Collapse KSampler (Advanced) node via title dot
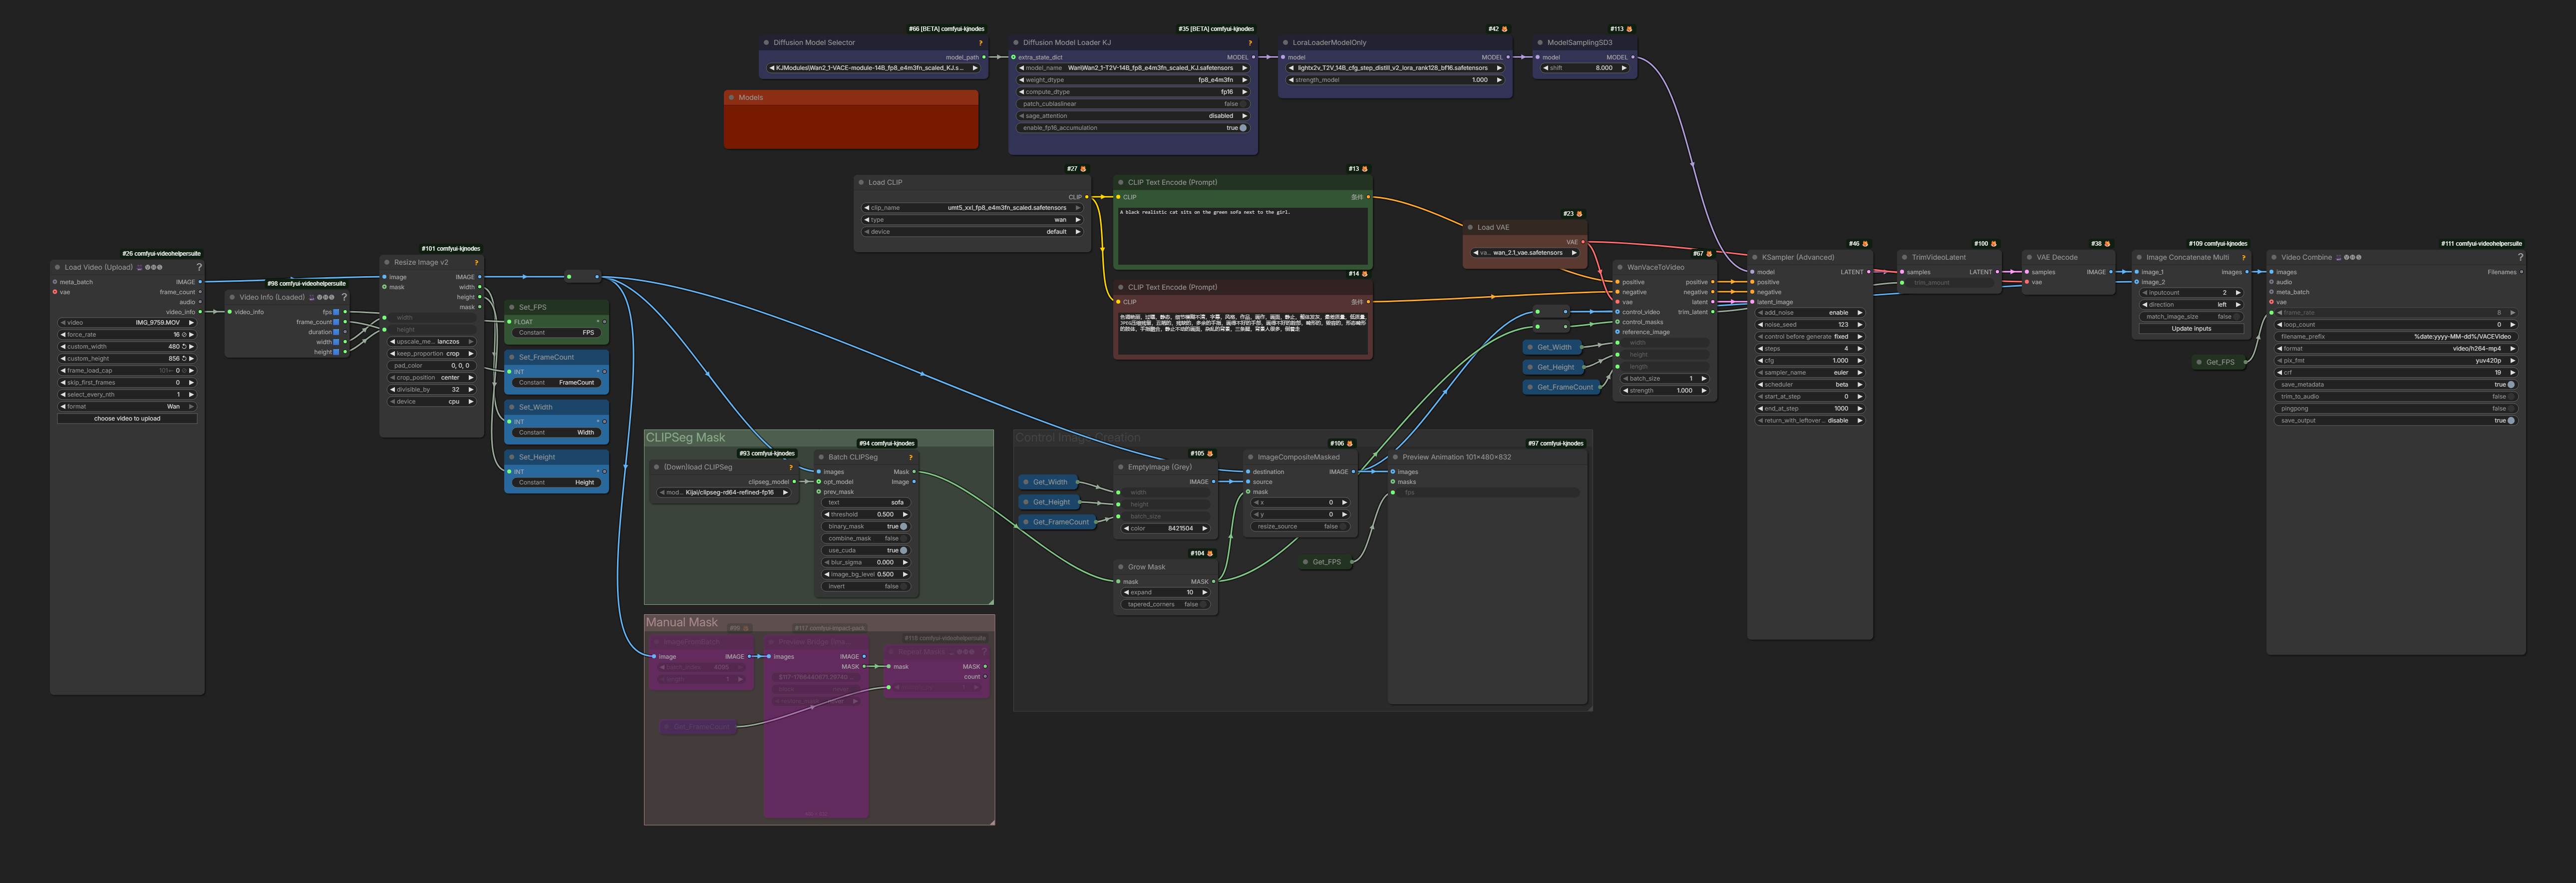 click(1755, 257)
